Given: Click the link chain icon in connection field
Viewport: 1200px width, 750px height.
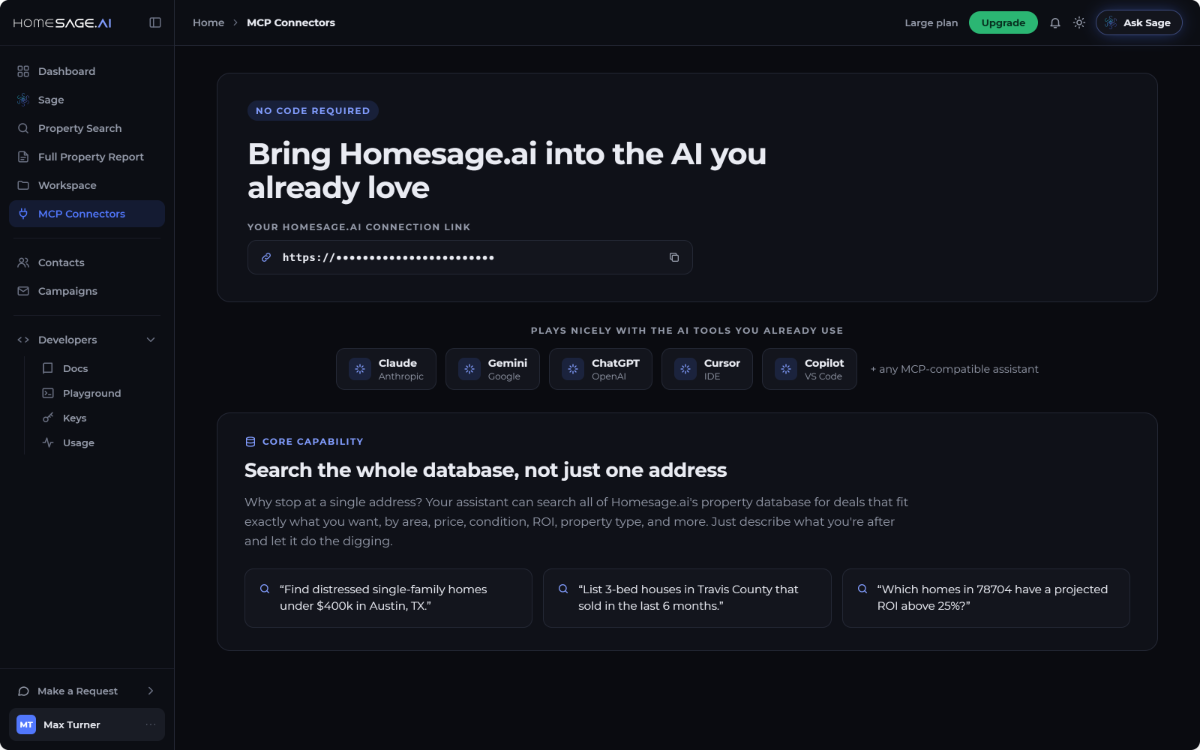Looking at the screenshot, I should pos(266,257).
